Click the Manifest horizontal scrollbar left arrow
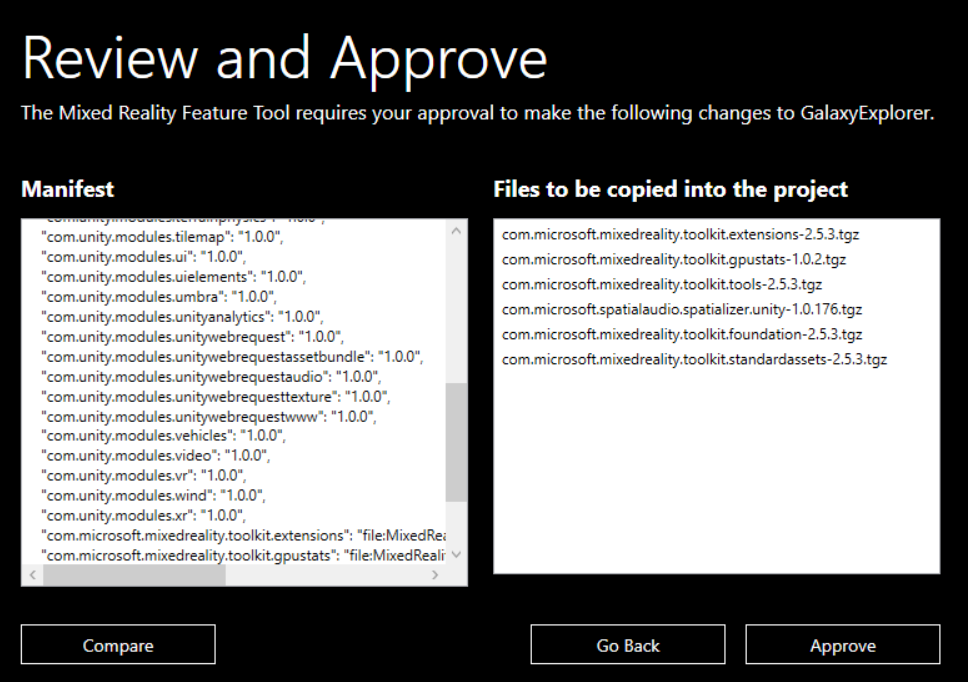Screen dimensions: 974x682 click(32, 575)
